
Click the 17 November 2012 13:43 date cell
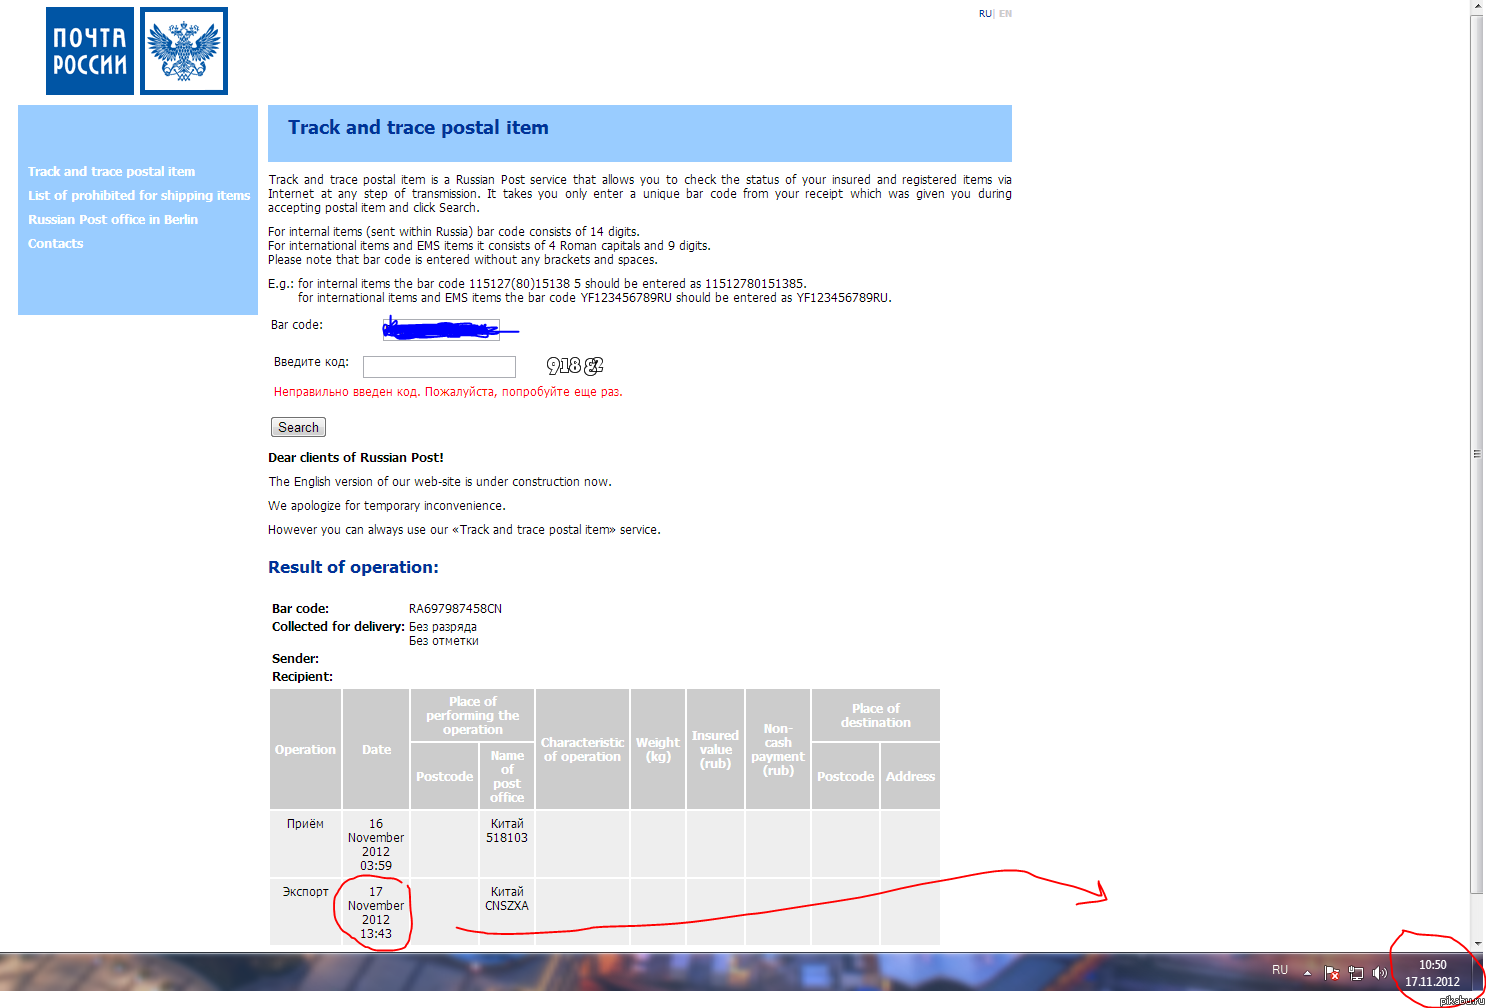[x=376, y=913]
